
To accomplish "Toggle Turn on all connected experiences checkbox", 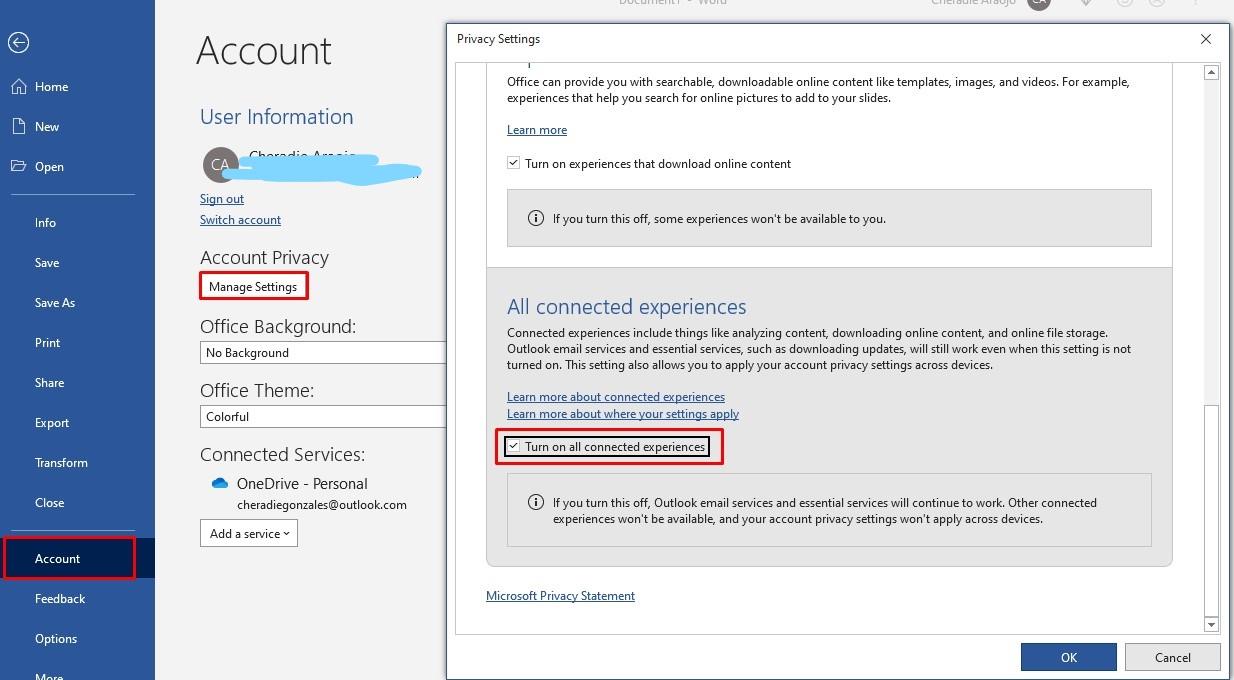I will click(x=513, y=446).
